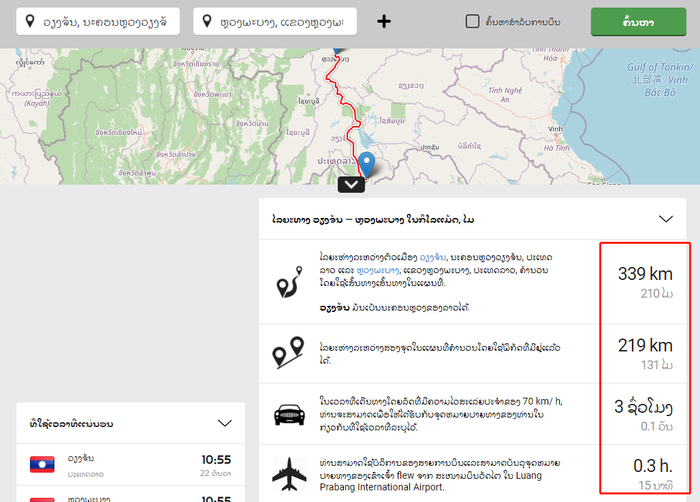Collapse the local time panel chevron
This screenshot has width=700, height=502.
click(x=224, y=423)
